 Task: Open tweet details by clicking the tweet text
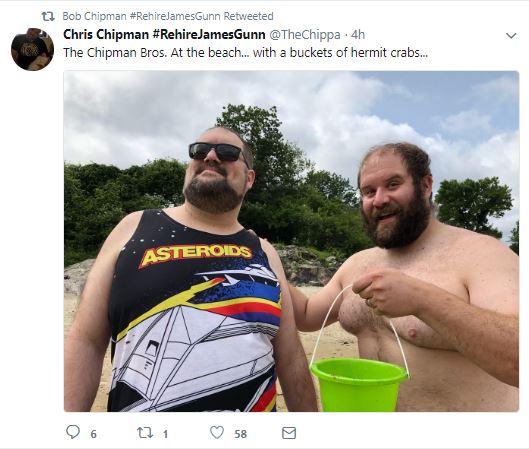[x=246, y=53]
